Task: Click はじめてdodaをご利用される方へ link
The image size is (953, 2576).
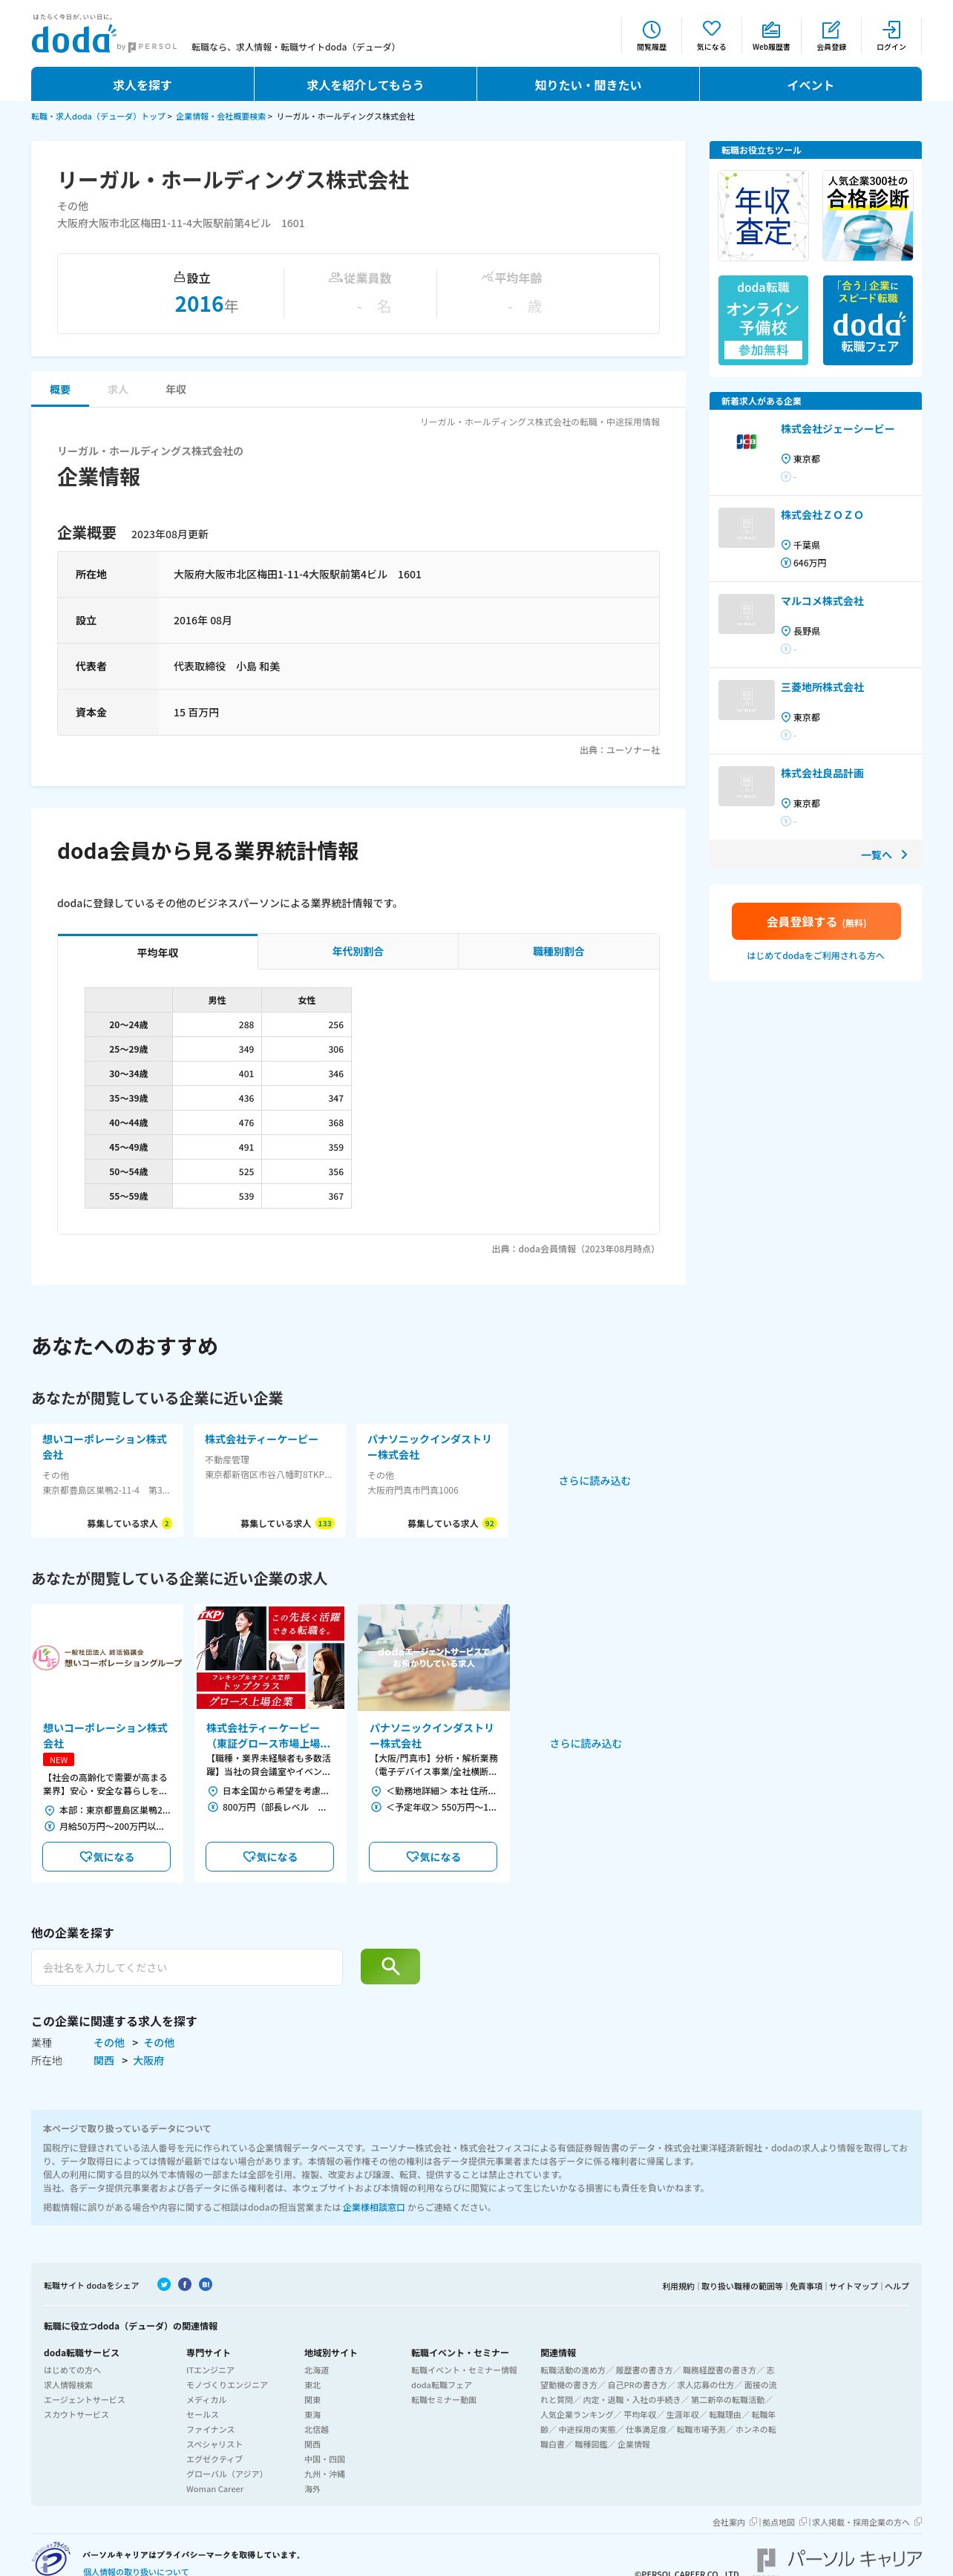Action: pyautogui.click(x=815, y=955)
